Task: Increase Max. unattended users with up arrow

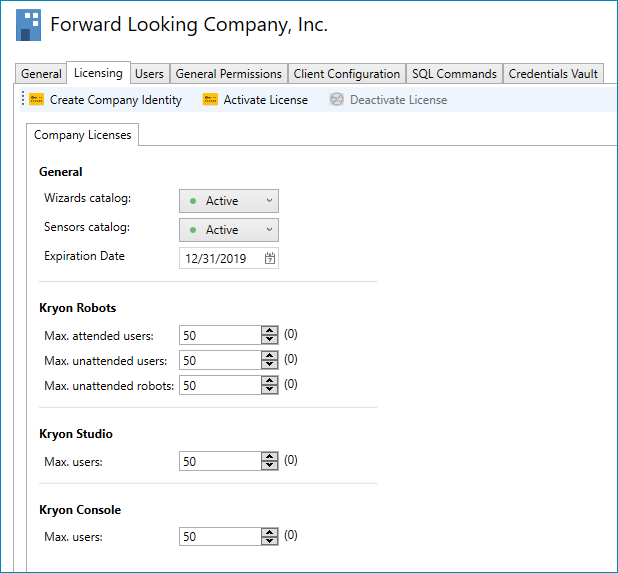Action: point(270,355)
